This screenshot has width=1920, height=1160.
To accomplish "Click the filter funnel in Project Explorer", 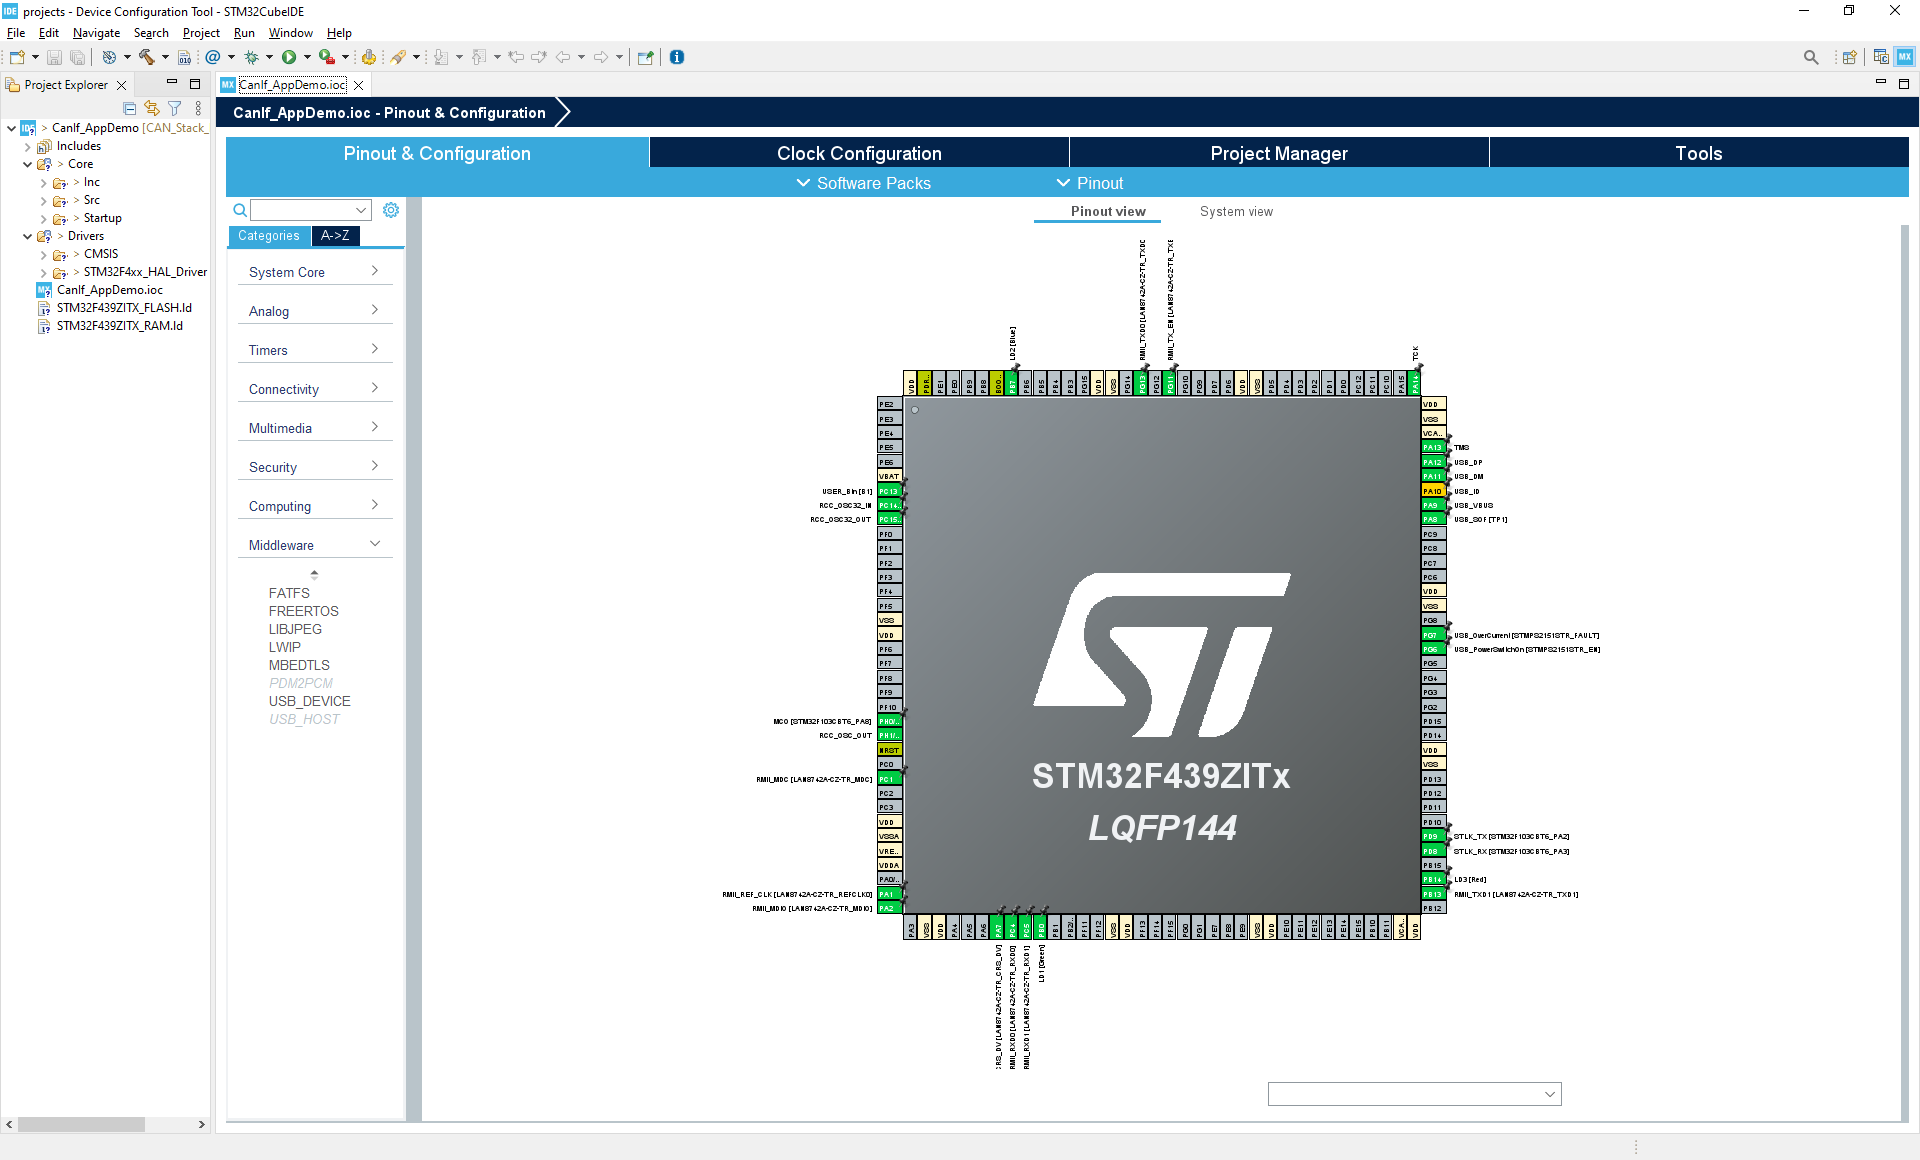I will [175, 108].
